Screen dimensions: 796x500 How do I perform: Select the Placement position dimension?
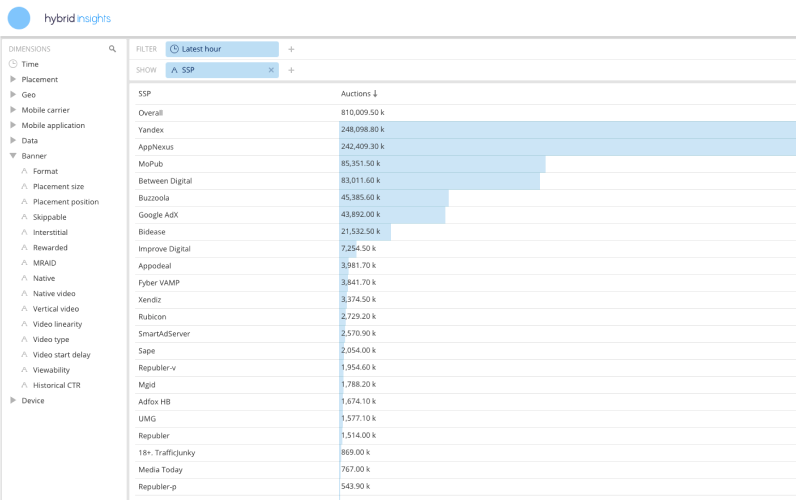pyautogui.click(x=66, y=202)
